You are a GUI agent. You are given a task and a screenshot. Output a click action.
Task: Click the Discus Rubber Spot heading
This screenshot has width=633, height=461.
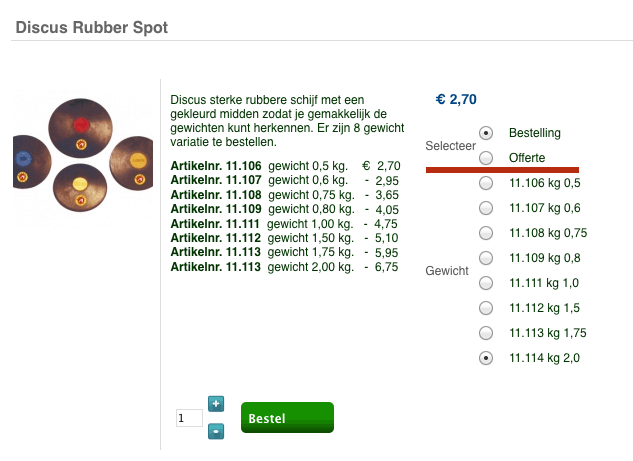(92, 27)
